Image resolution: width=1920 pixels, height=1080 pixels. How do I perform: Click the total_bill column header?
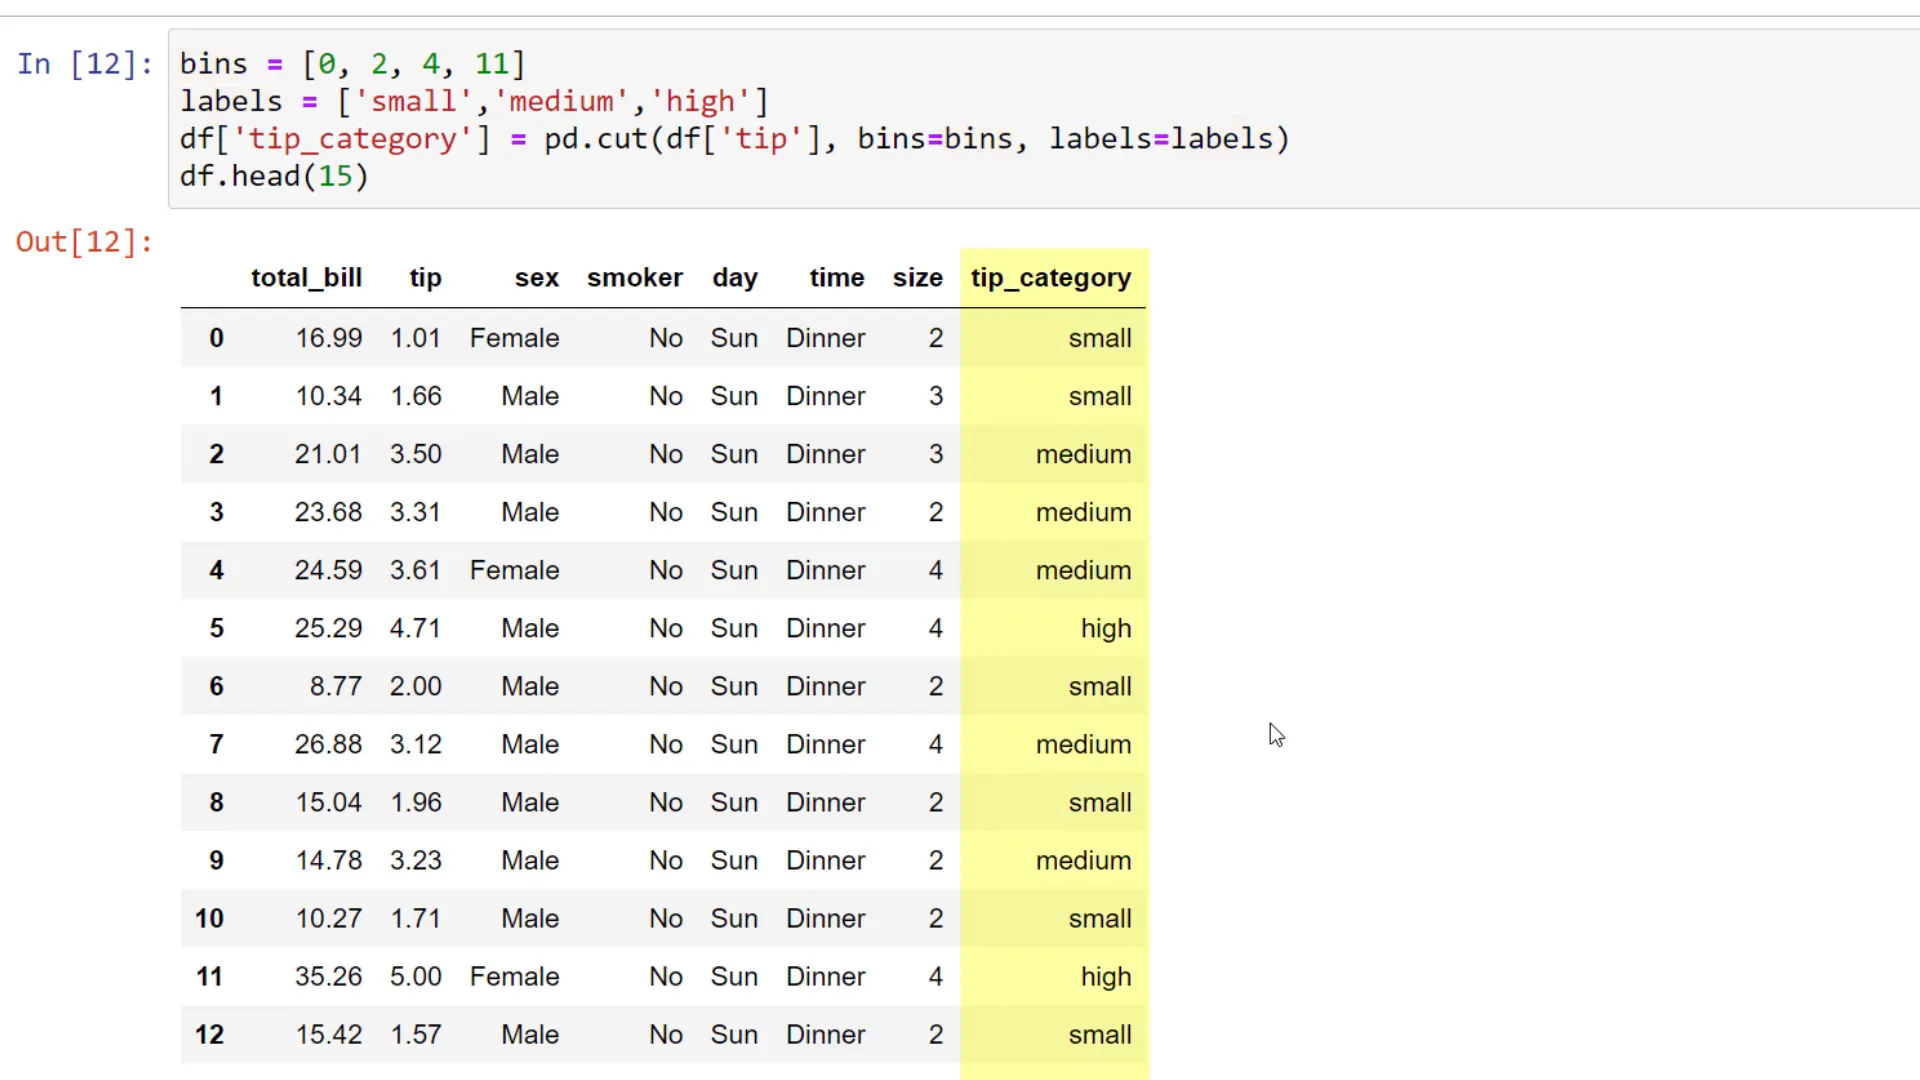point(306,278)
